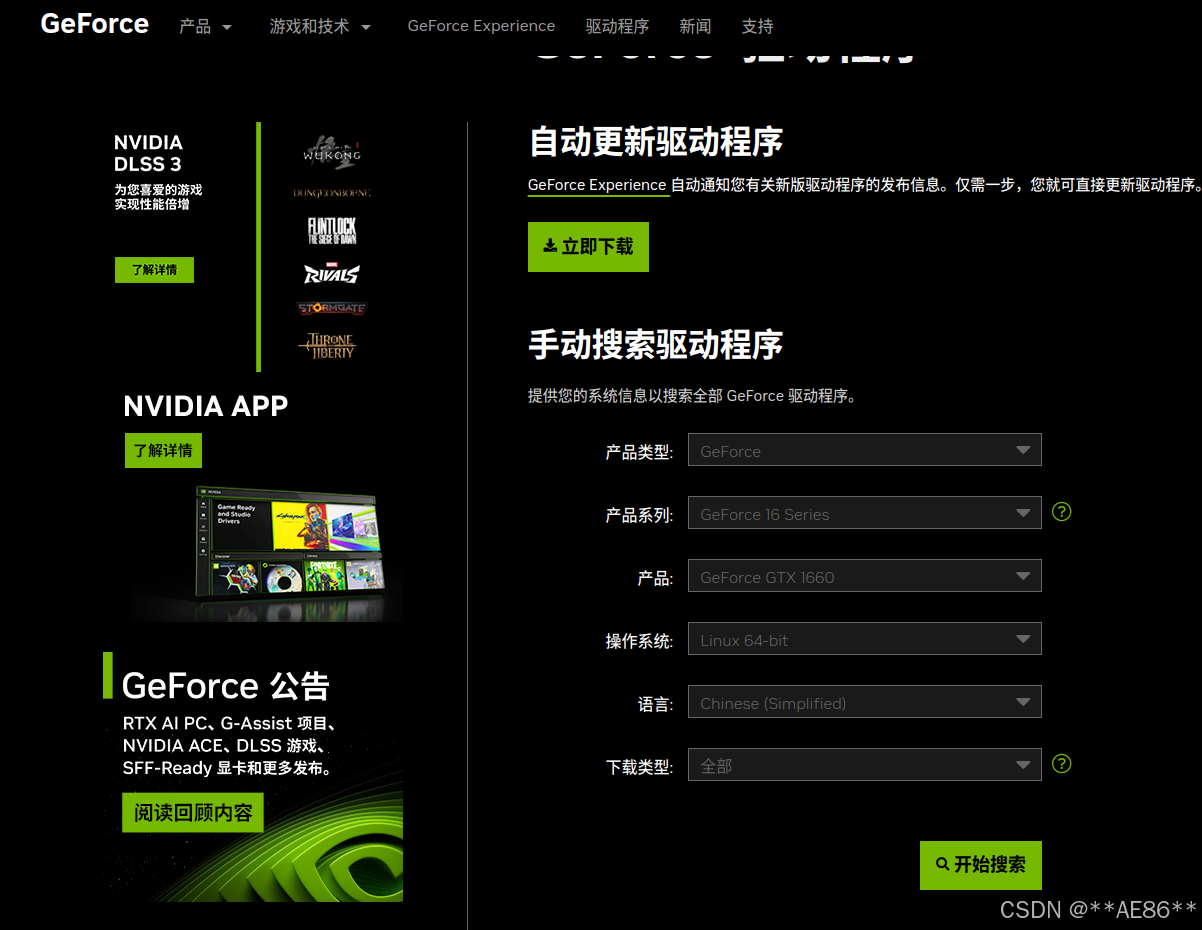Click the 手动搜索驱动程序 heading
1202x930 pixels.
tap(656, 345)
